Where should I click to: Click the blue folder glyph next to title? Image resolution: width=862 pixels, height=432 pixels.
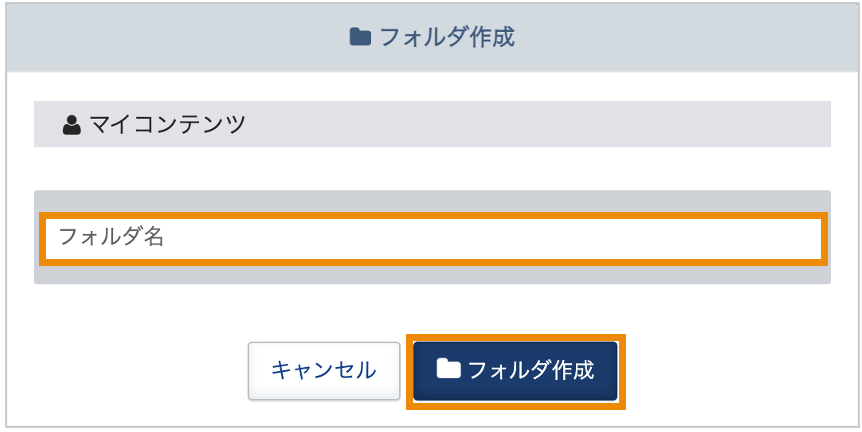[360, 37]
